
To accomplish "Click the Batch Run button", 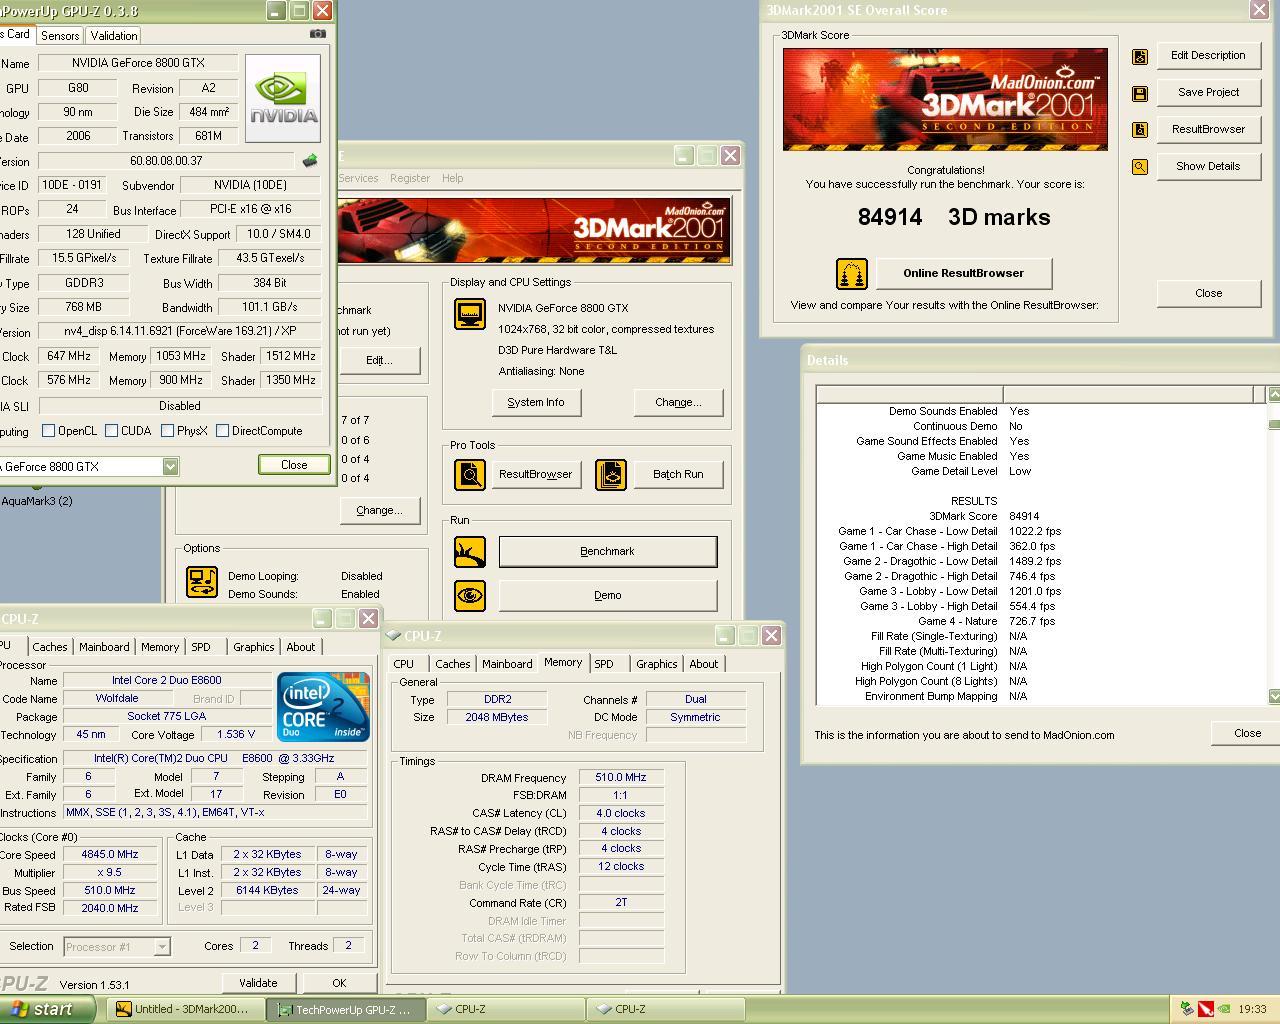I will pyautogui.click(x=678, y=474).
